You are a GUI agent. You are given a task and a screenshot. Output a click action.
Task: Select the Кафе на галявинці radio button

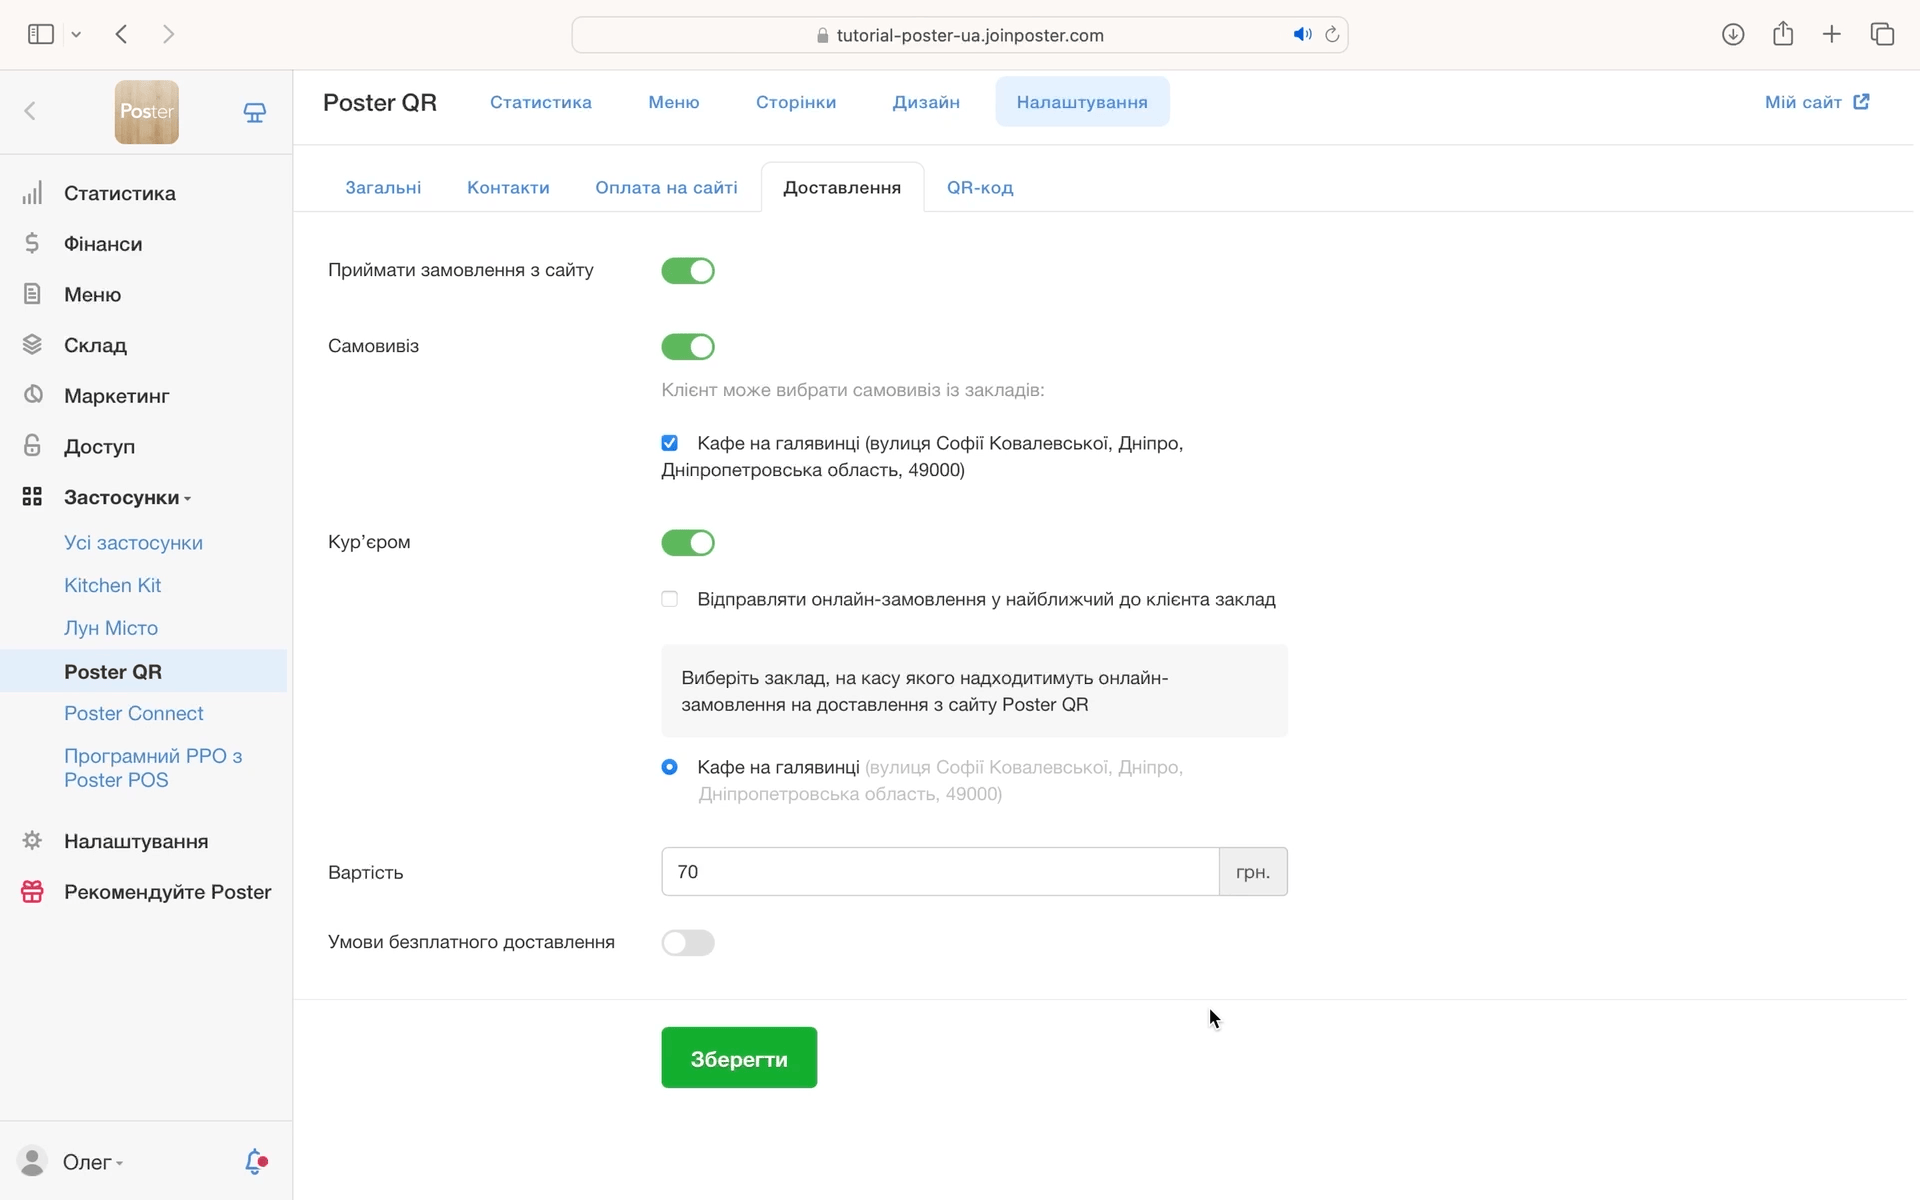(x=670, y=767)
